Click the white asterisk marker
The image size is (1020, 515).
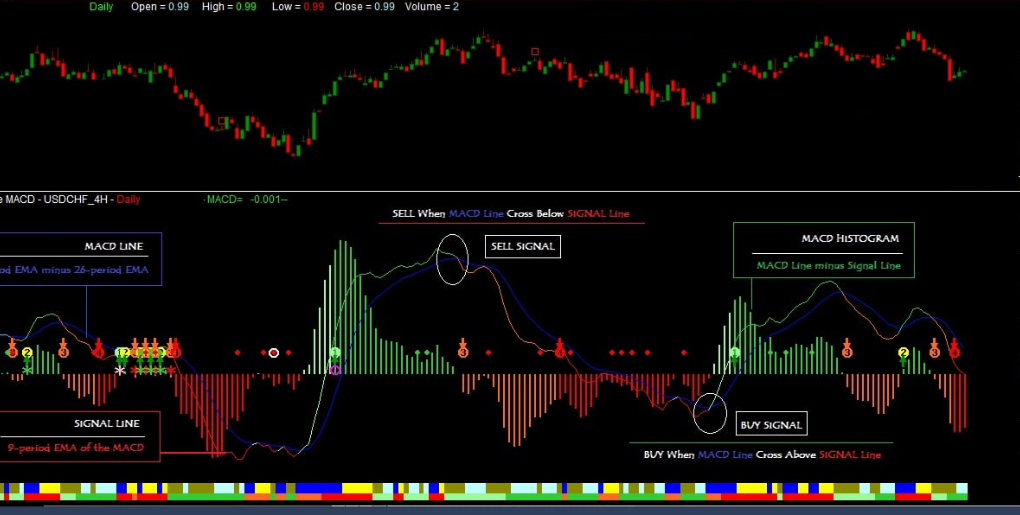[120, 371]
